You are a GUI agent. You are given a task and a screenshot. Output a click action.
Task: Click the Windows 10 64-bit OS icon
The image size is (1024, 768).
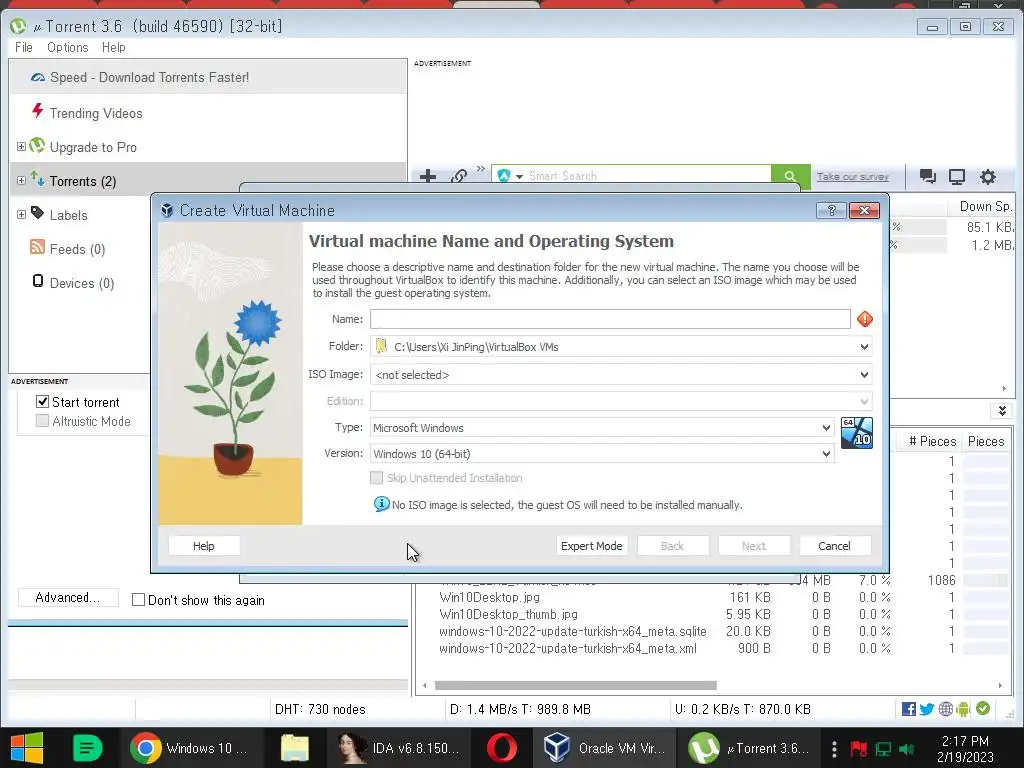(856, 433)
